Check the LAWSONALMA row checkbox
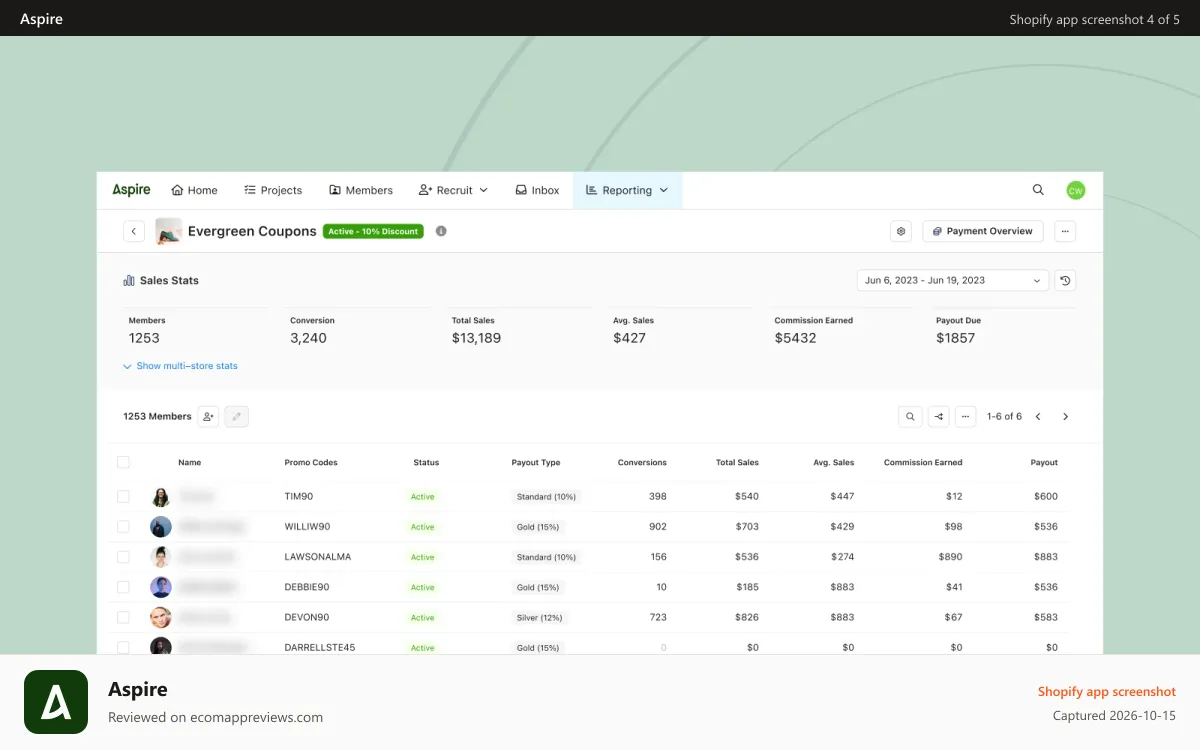1200x750 pixels. 123,556
